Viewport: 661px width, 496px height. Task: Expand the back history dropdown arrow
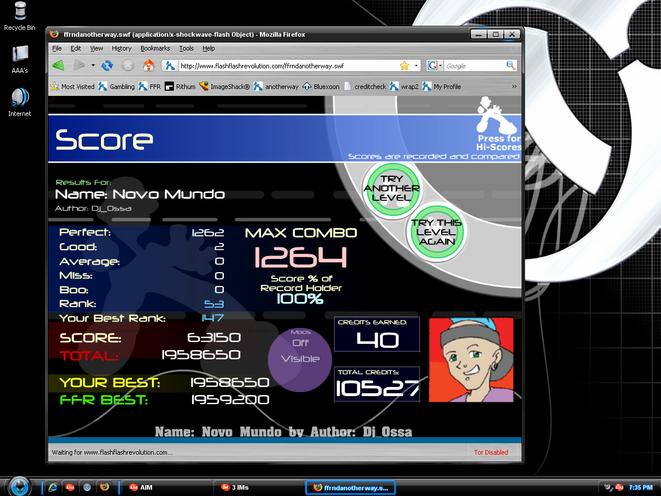93,66
